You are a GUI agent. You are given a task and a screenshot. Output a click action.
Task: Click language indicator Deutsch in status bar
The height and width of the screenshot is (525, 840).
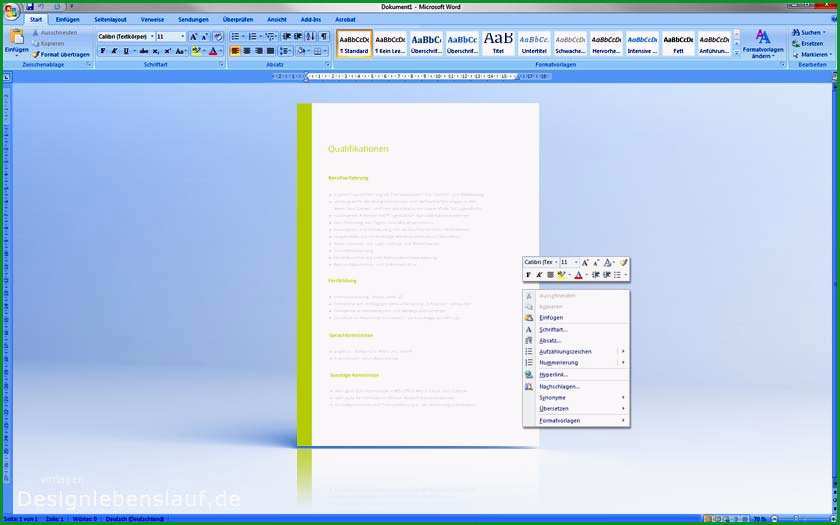134,519
